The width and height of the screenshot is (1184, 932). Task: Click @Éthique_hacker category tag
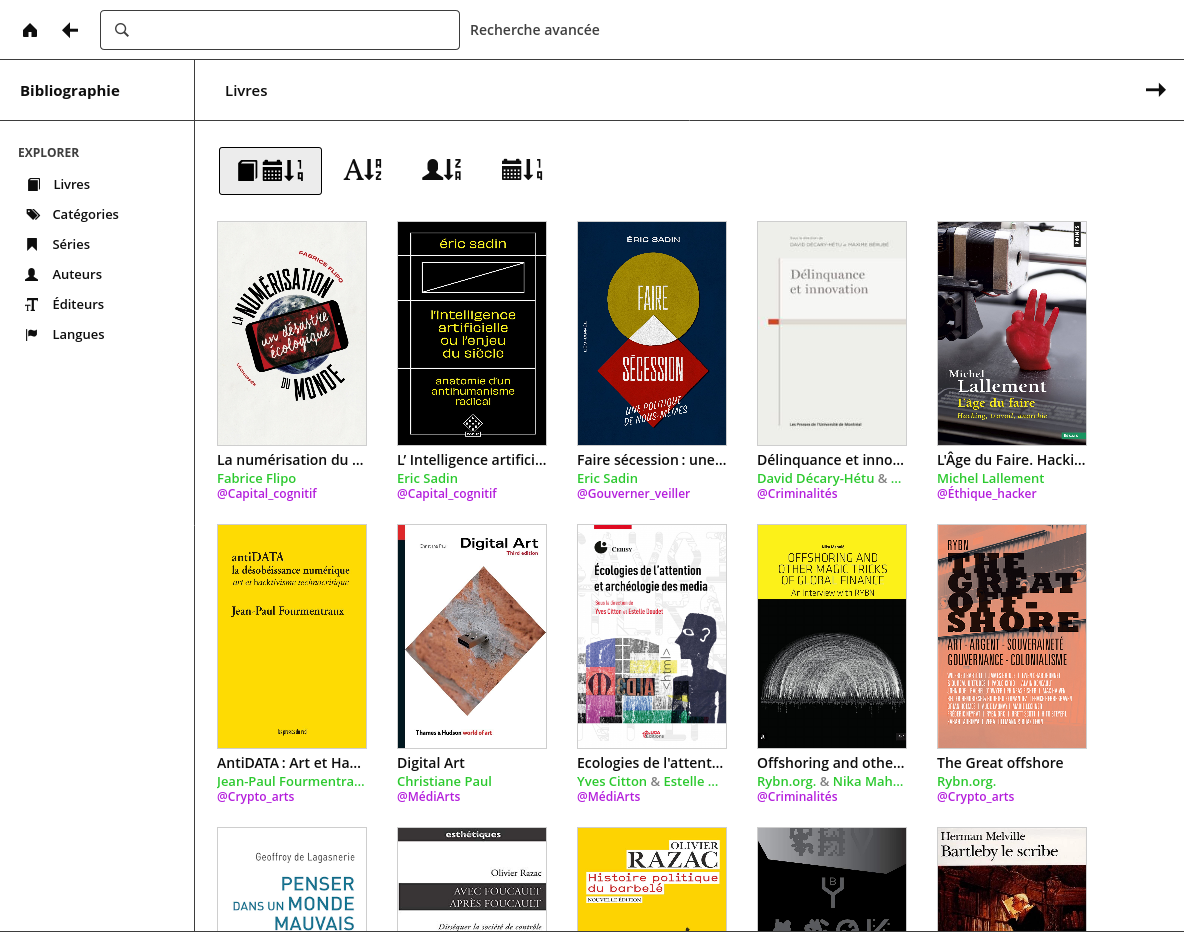(x=987, y=493)
